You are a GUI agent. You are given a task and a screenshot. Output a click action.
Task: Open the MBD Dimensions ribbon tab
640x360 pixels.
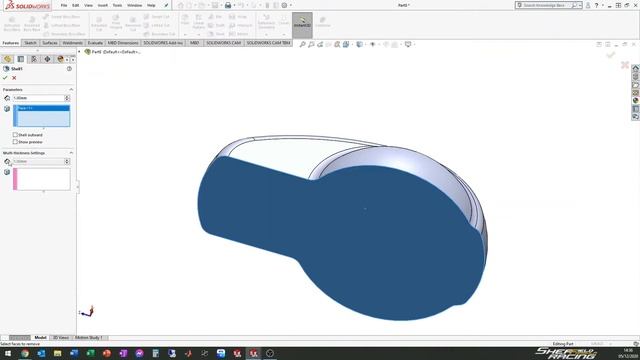123,43
